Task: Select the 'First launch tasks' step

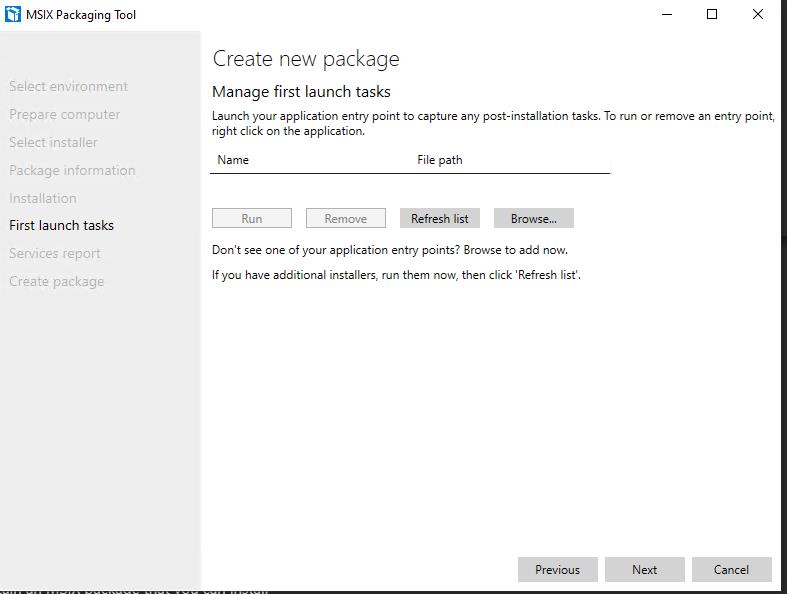Action: (x=61, y=225)
